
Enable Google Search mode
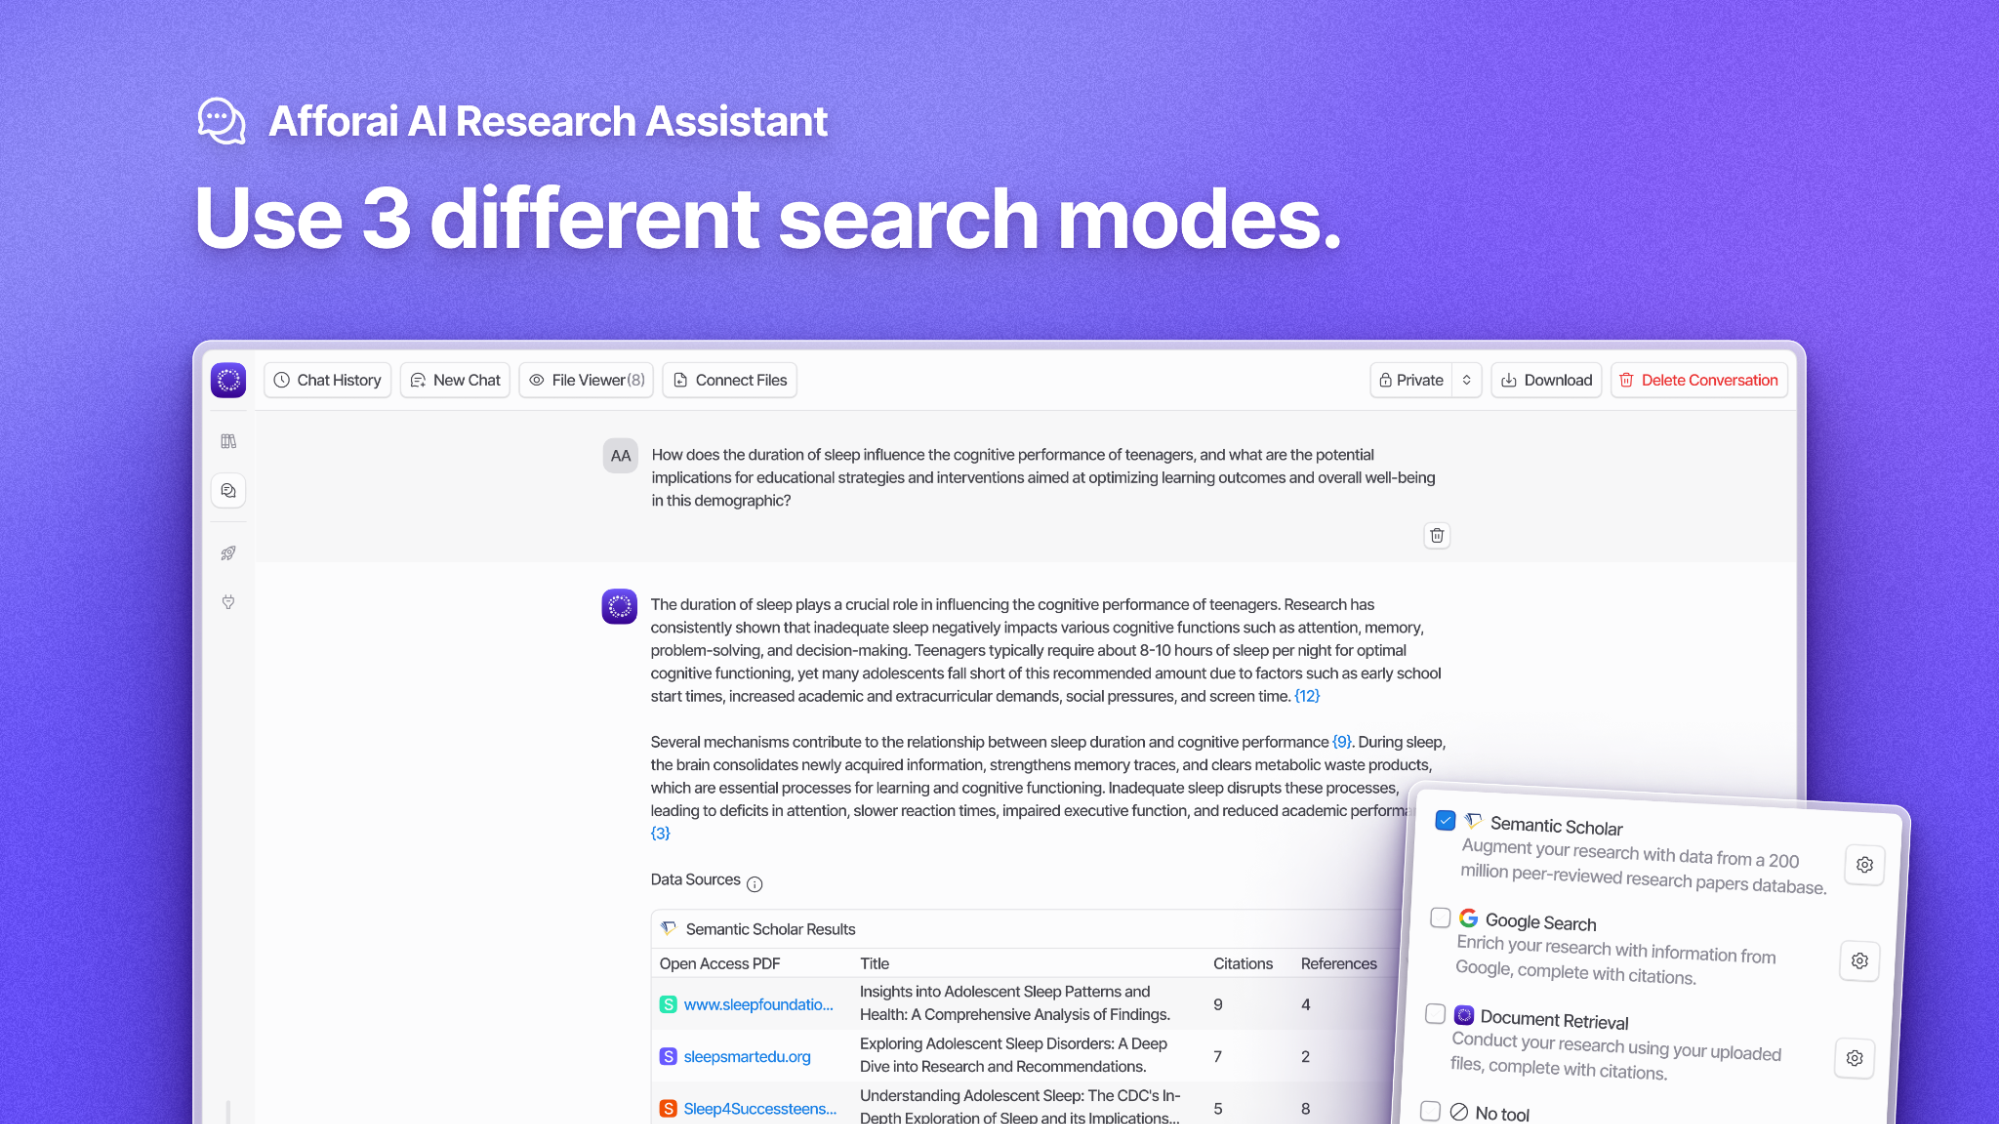(x=1442, y=919)
